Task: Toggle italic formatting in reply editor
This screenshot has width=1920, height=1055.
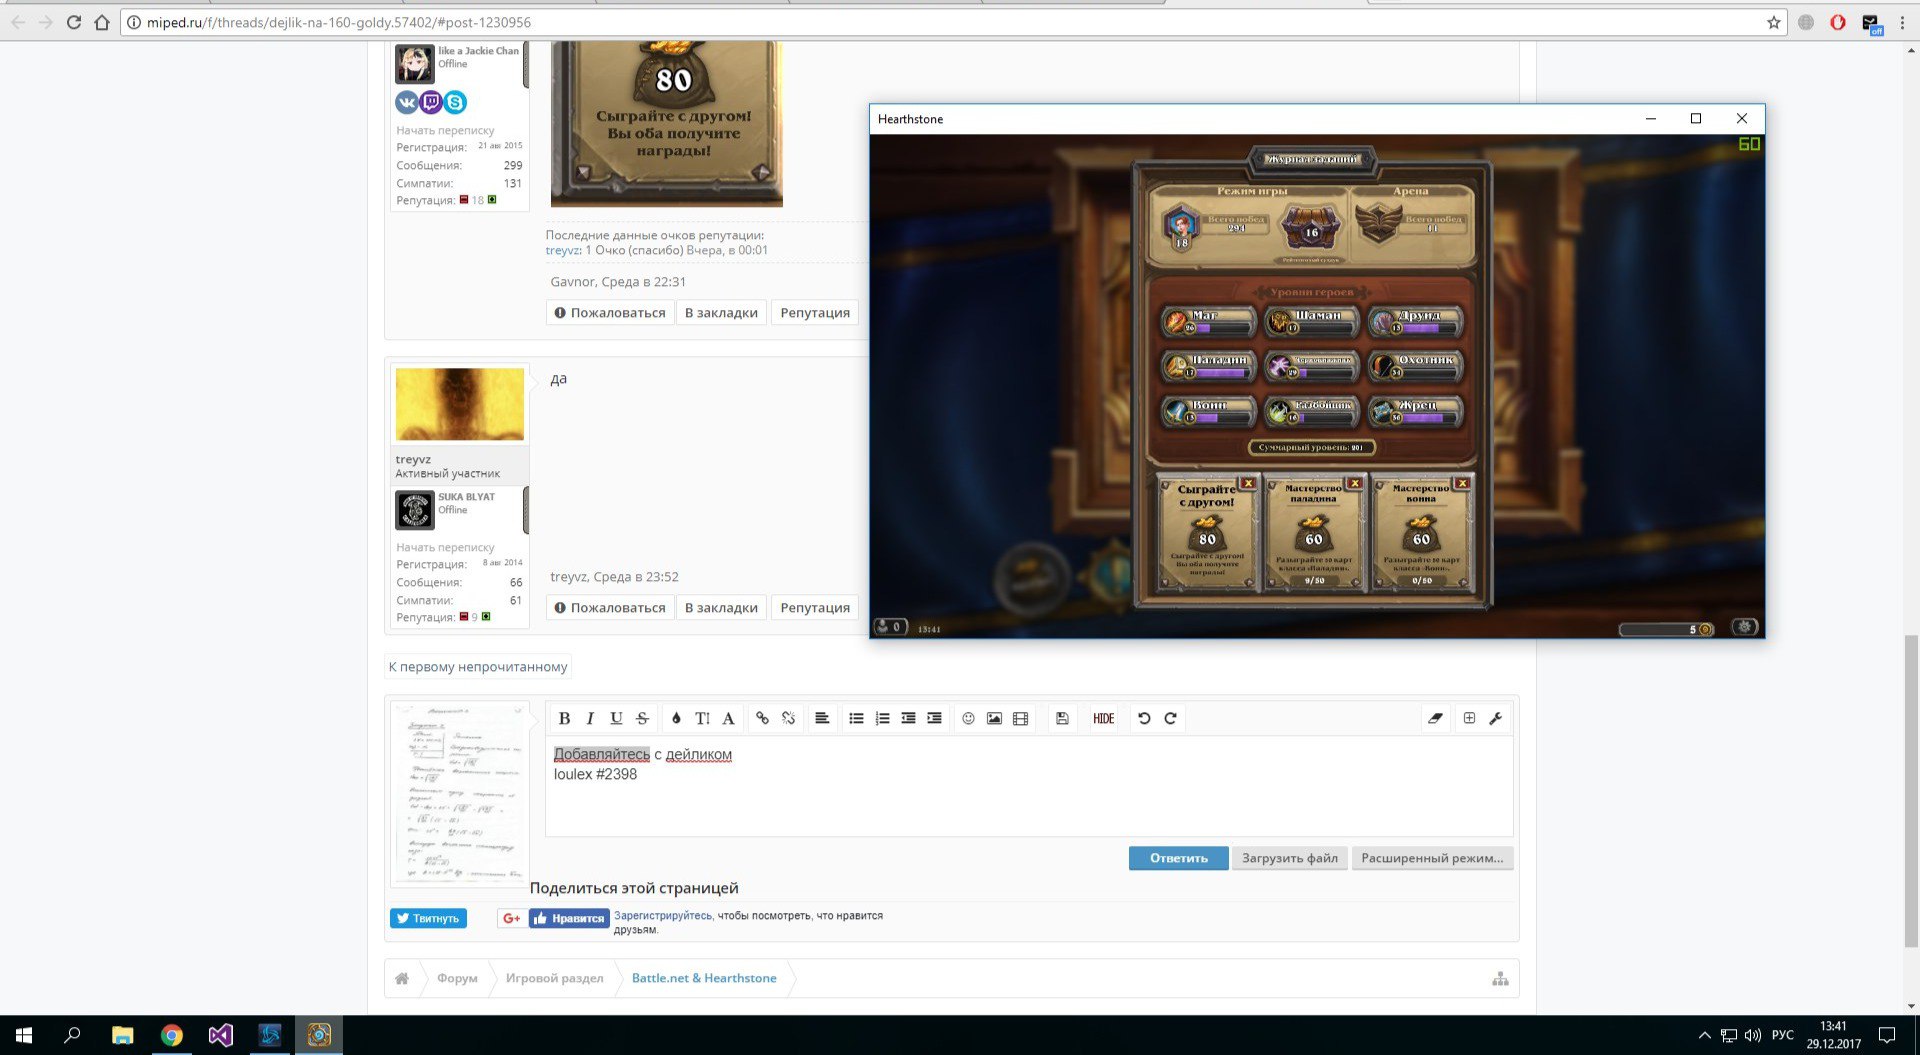Action: (x=590, y=718)
